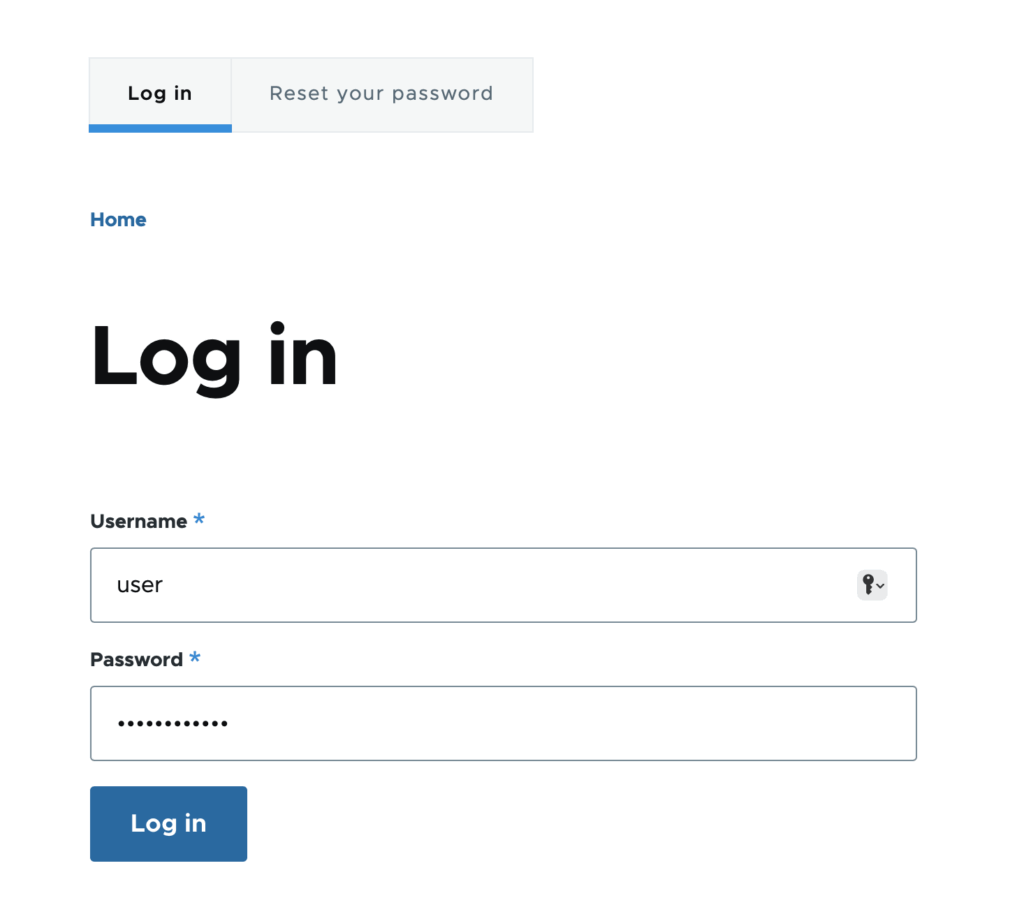Submit with the blue Log in button

click(x=168, y=824)
